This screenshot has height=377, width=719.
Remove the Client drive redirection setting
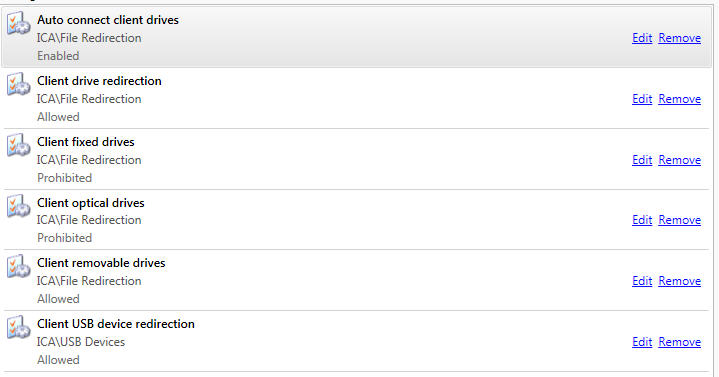(x=680, y=99)
